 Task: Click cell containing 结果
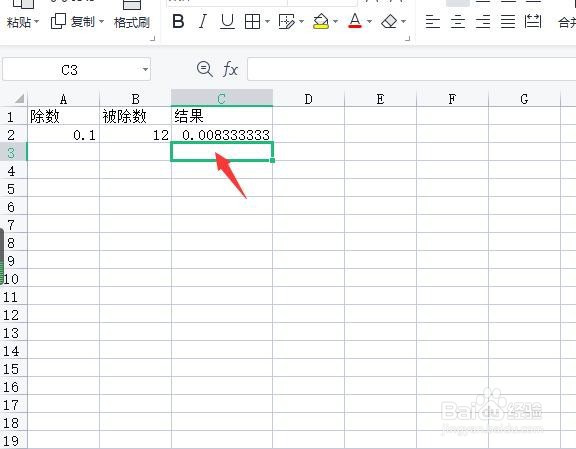[x=222, y=116]
